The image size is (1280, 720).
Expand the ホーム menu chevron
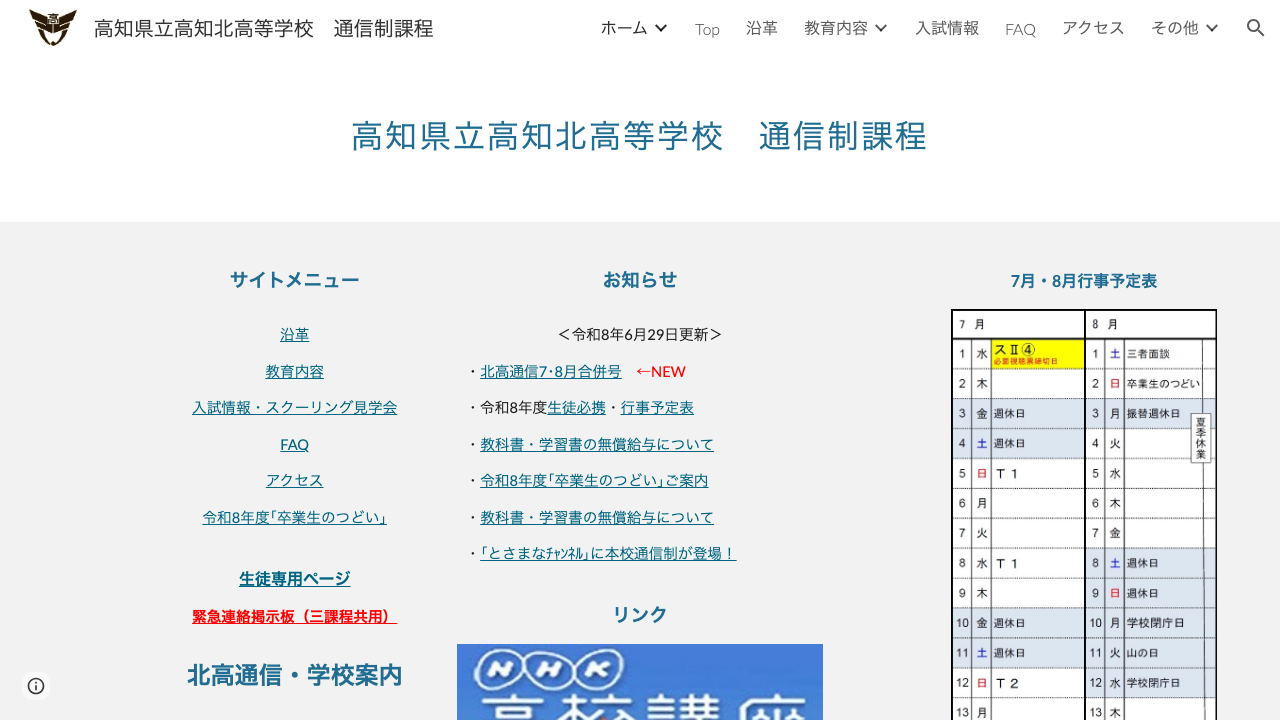pyautogui.click(x=661, y=28)
